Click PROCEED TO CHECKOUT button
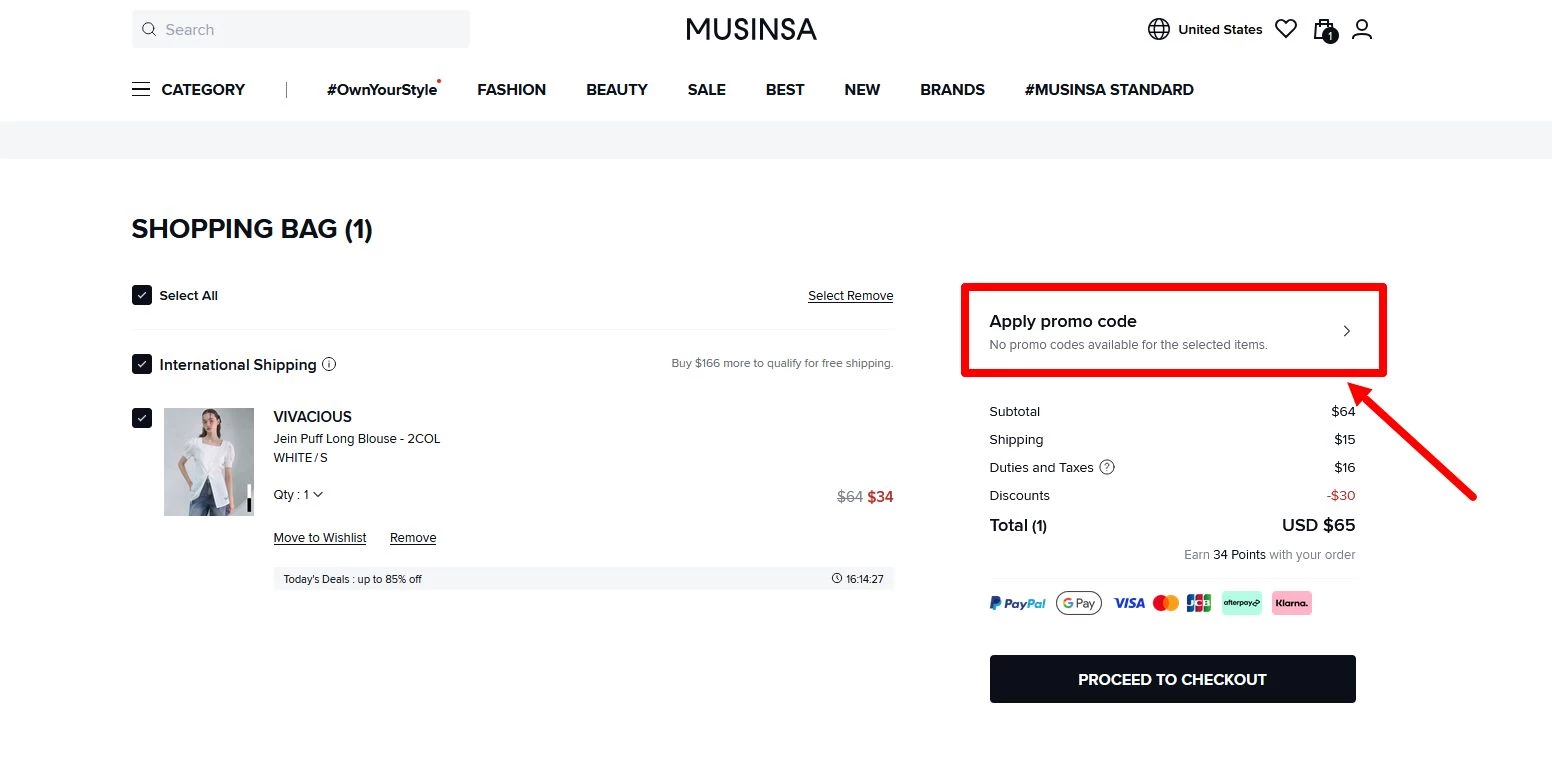Viewport: 1552px width, 771px height. [1172, 679]
